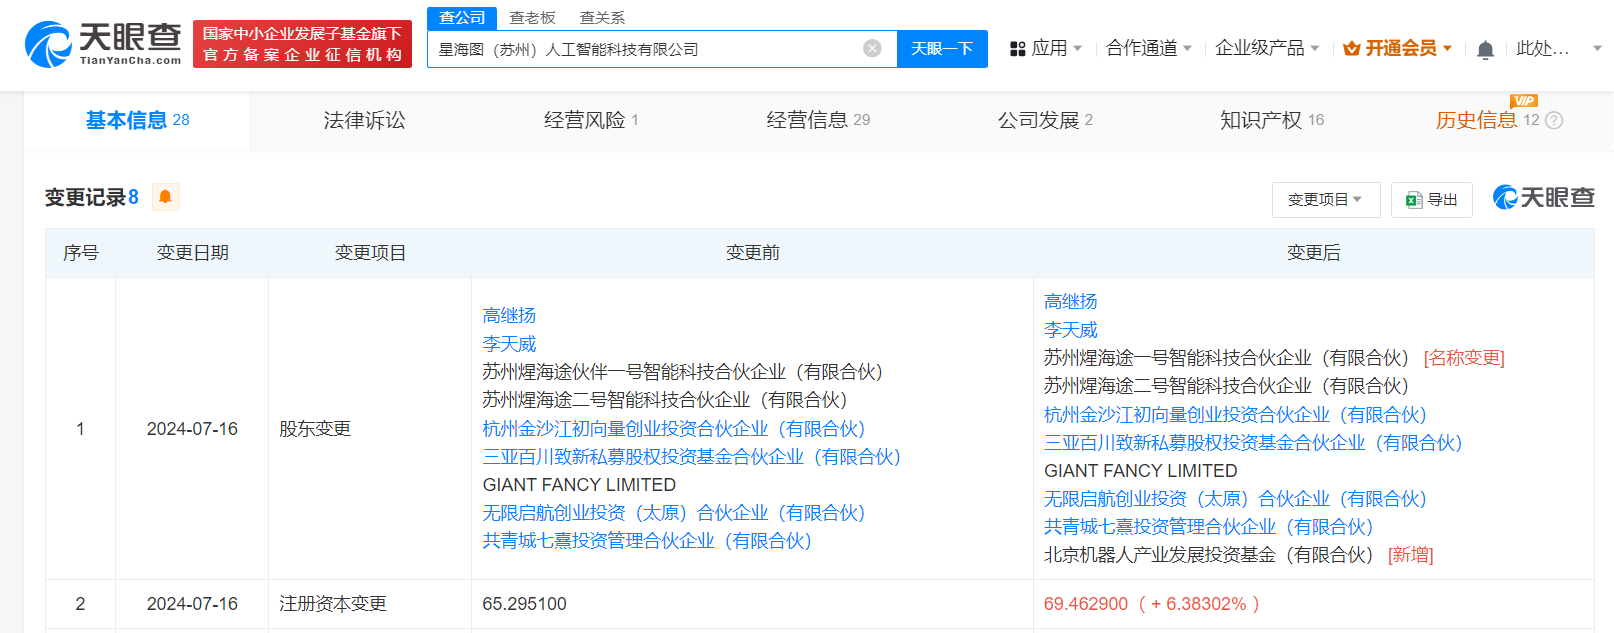
Task: Open 高继扬 link in 变更前 column
Action: pyautogui.click(x=509, y=316)
